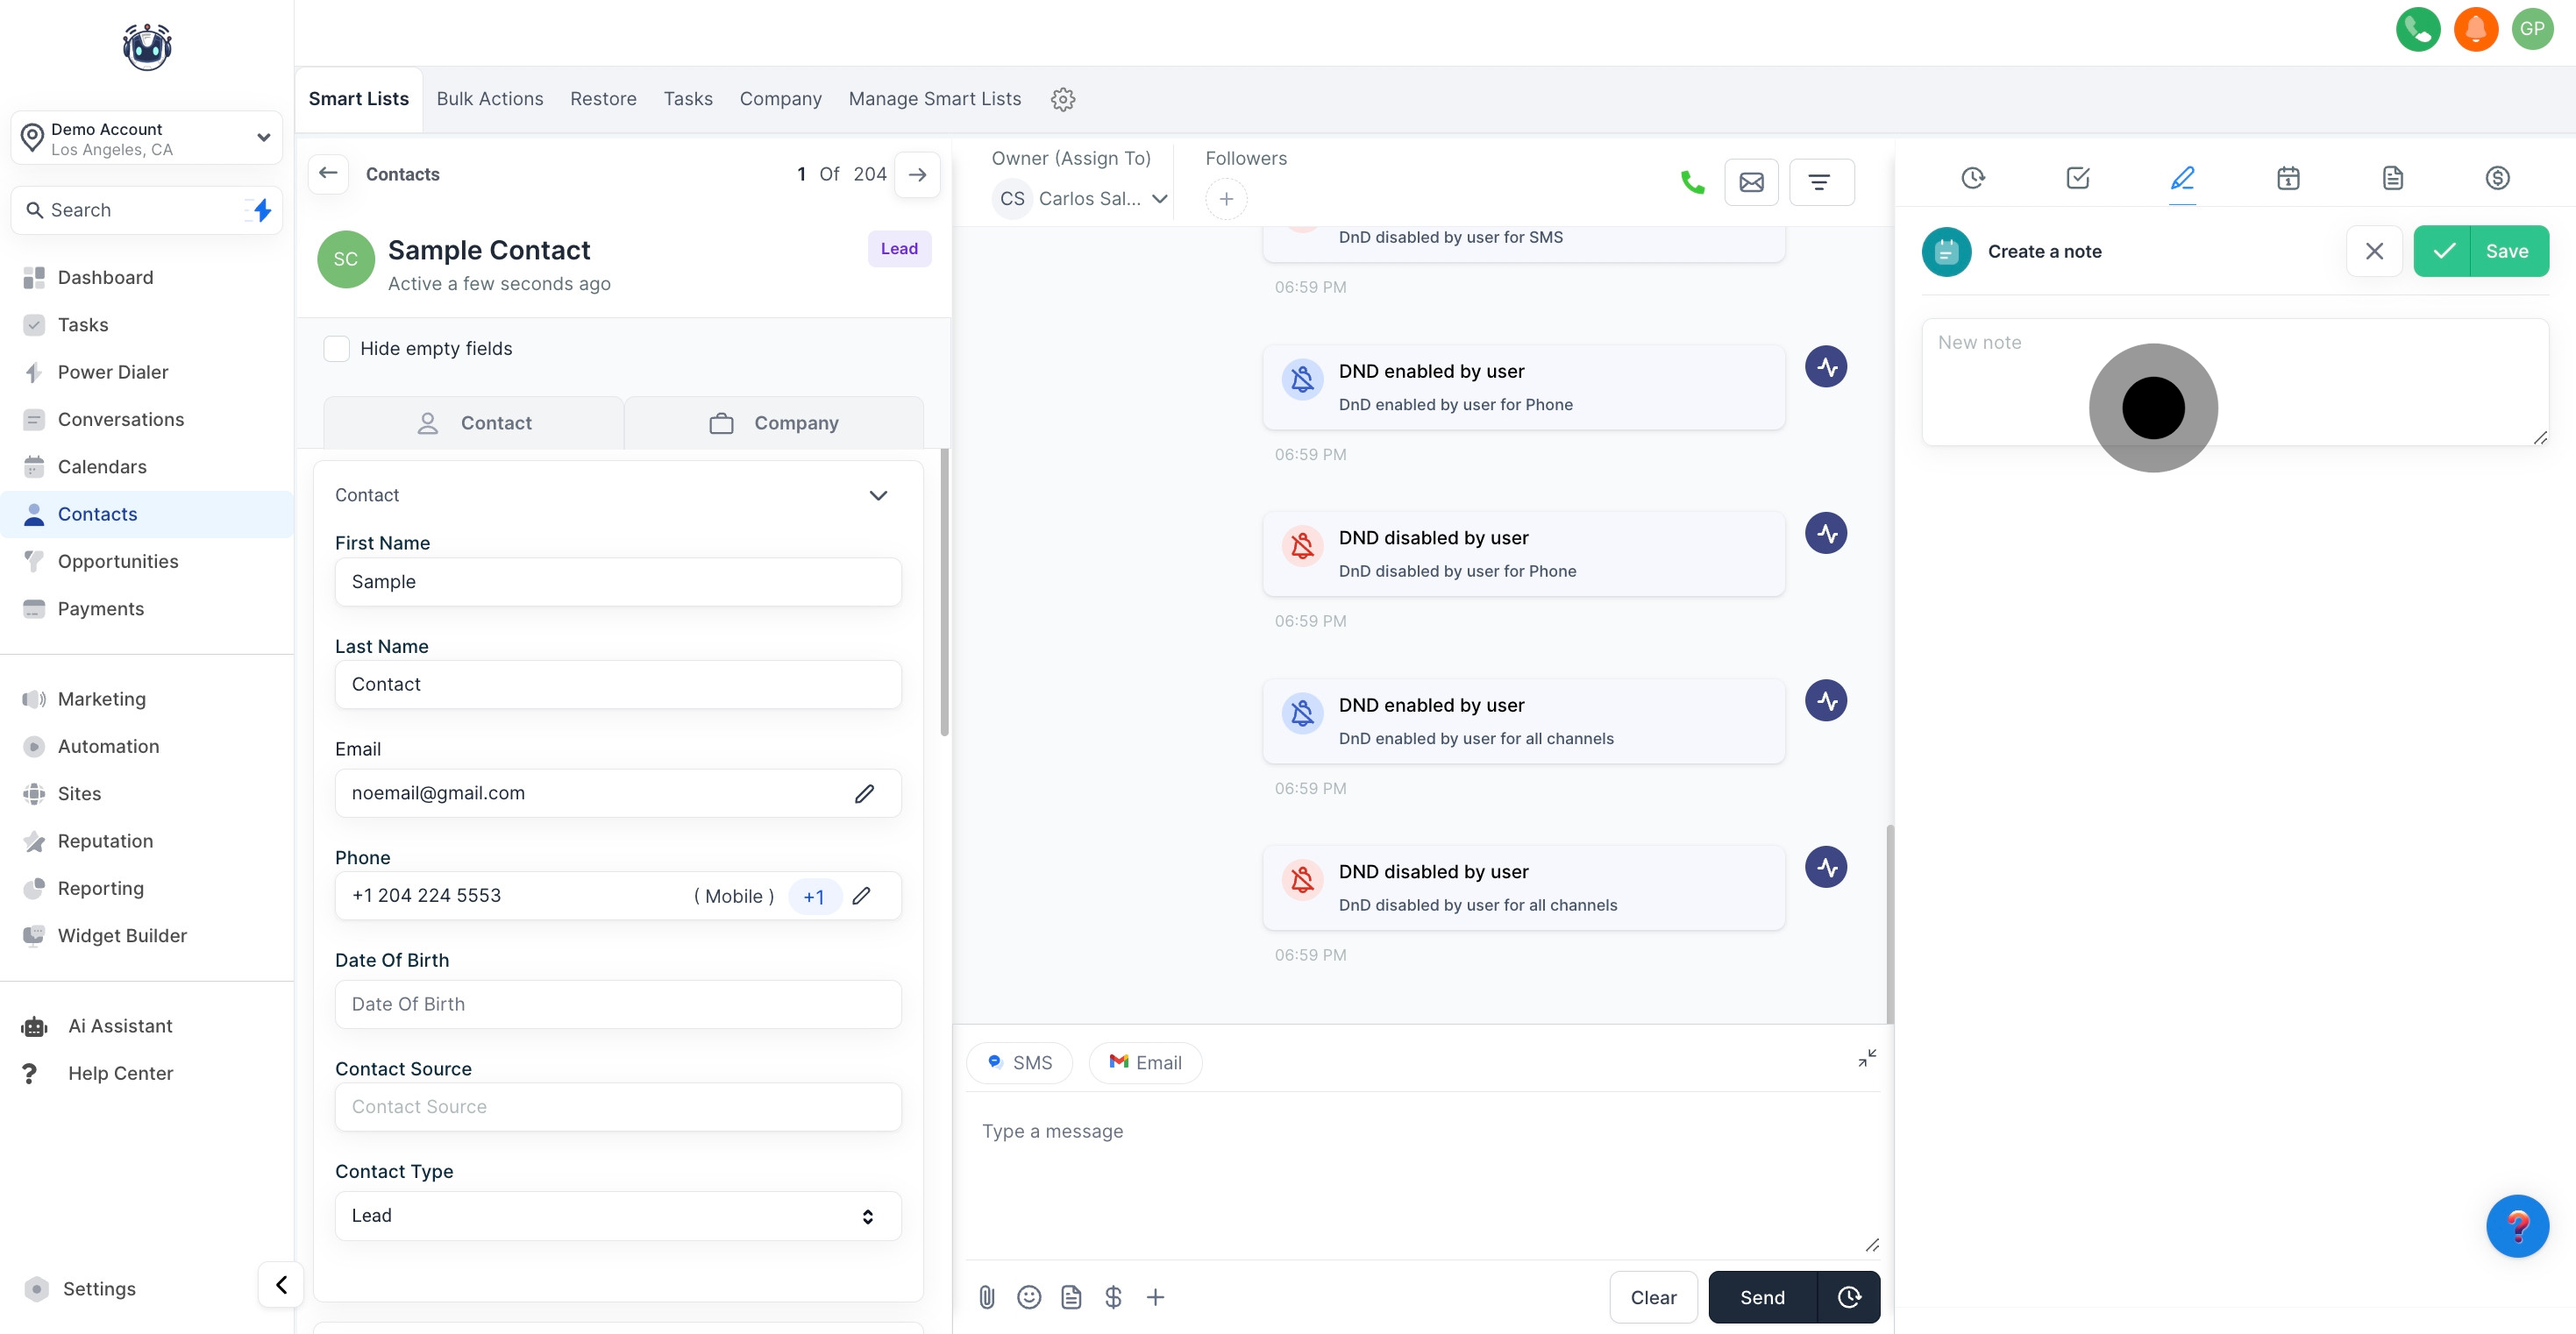The image size is (2576, 1334).
Task: Switch to the Bulk Actions tab
Action: pyautogui.click(x=489, y=99)
